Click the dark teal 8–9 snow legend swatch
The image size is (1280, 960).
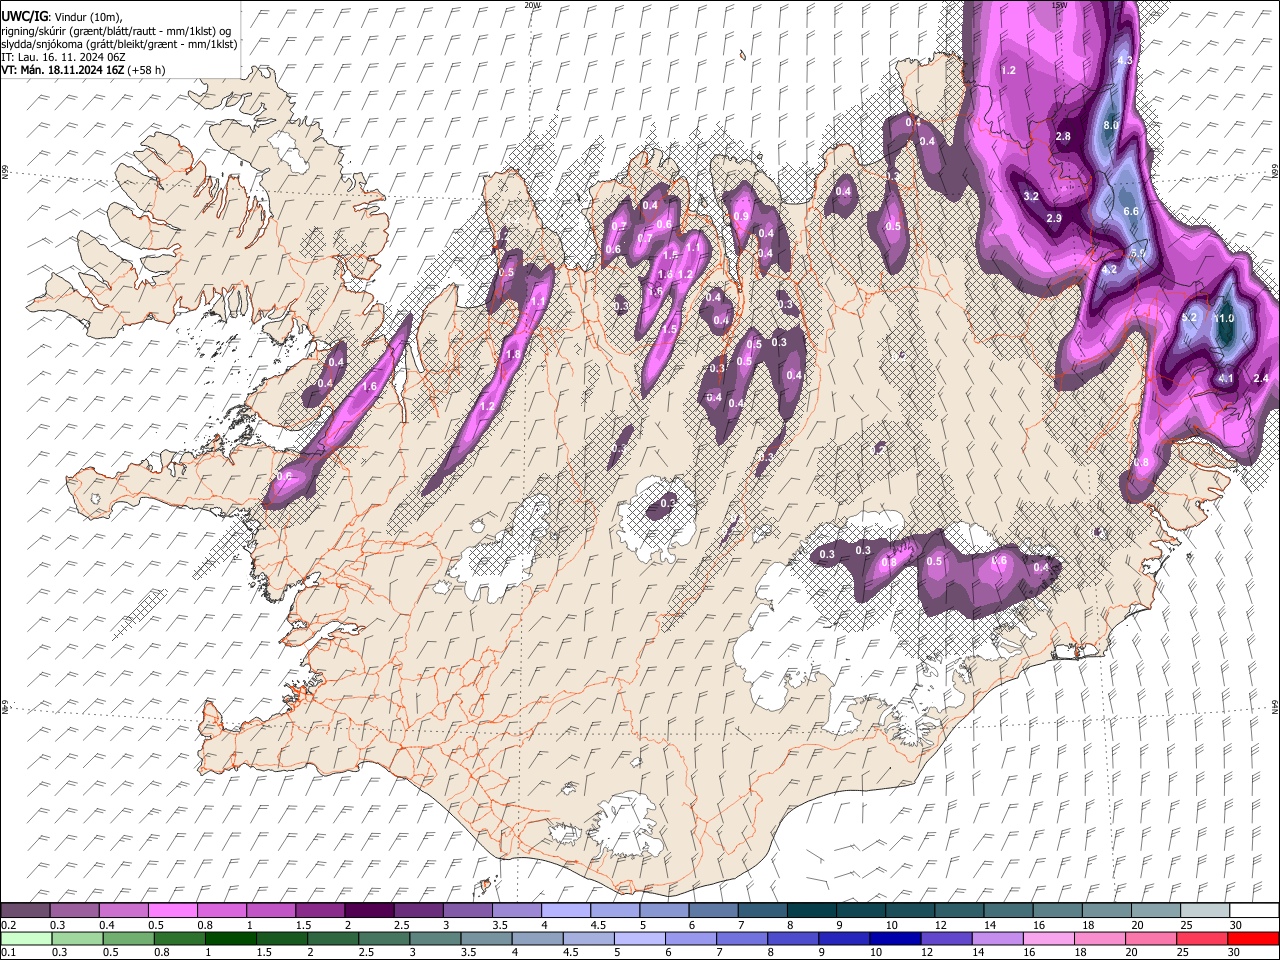pos(811,910)
